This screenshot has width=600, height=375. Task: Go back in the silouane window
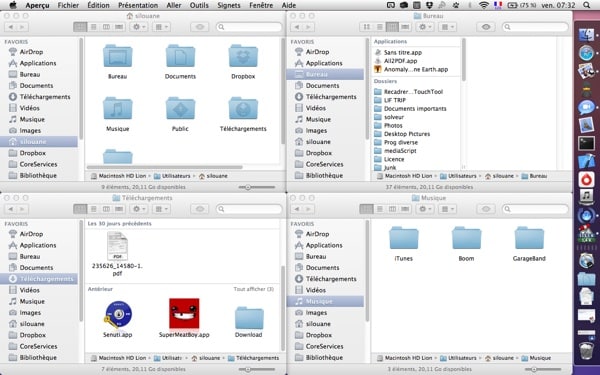click(11, 27)
